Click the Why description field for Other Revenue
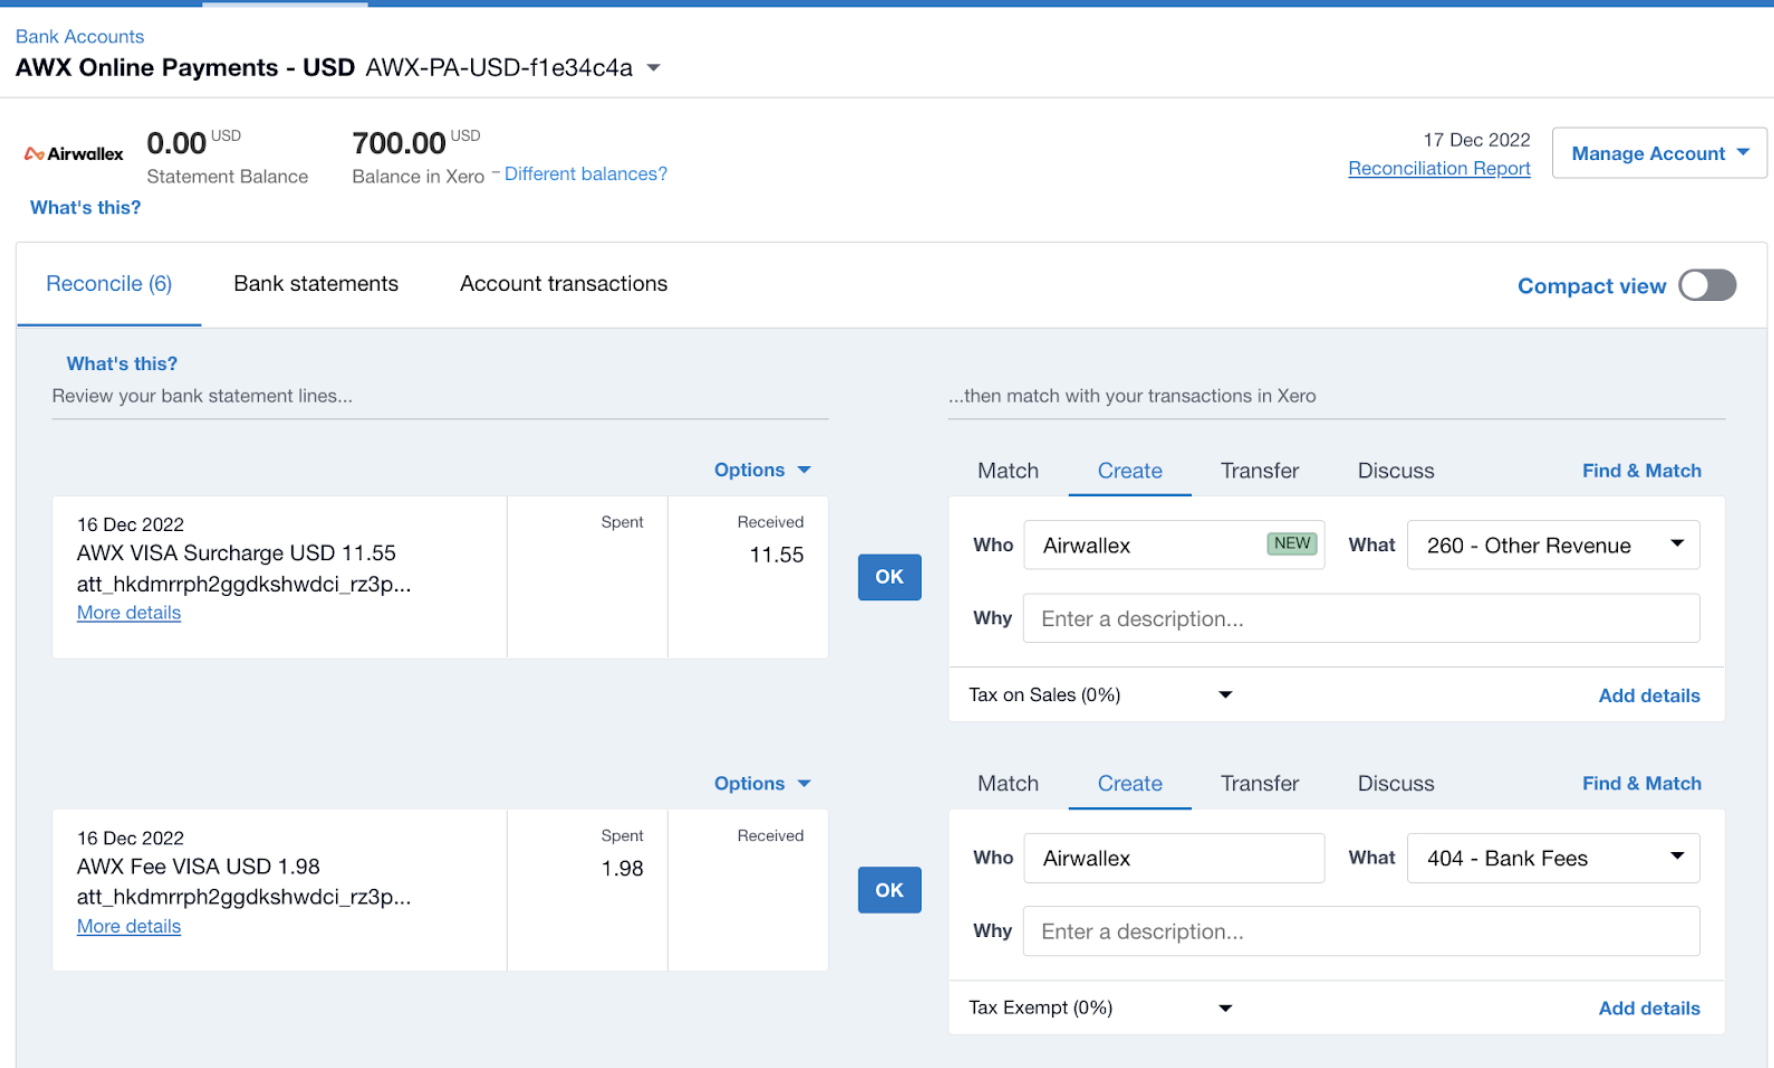Viewport: 1774px width, 1068px height. click(x=1361, y=619)
